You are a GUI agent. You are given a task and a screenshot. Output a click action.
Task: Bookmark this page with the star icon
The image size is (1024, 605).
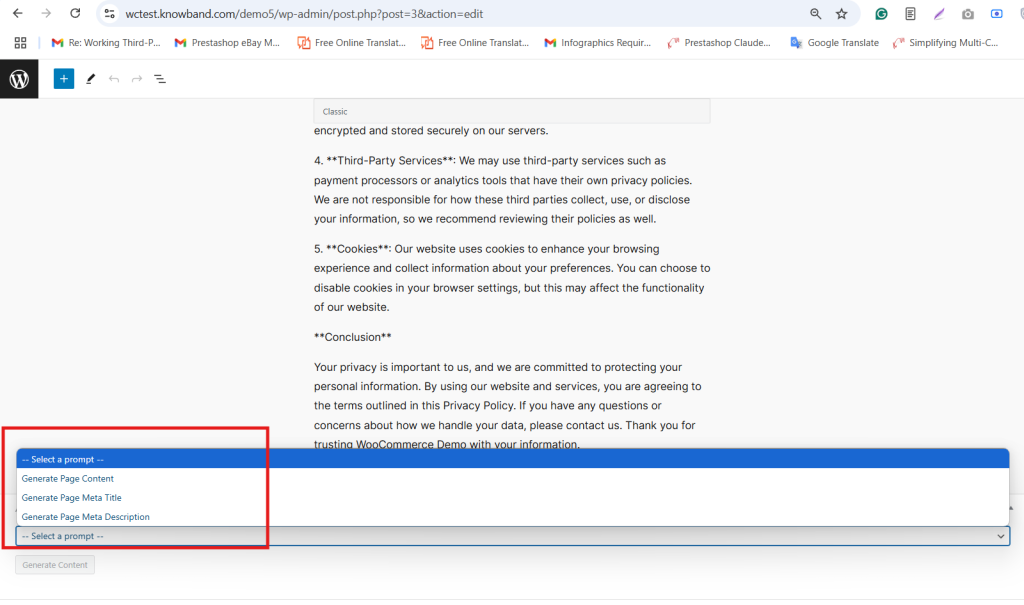(841, 14)
